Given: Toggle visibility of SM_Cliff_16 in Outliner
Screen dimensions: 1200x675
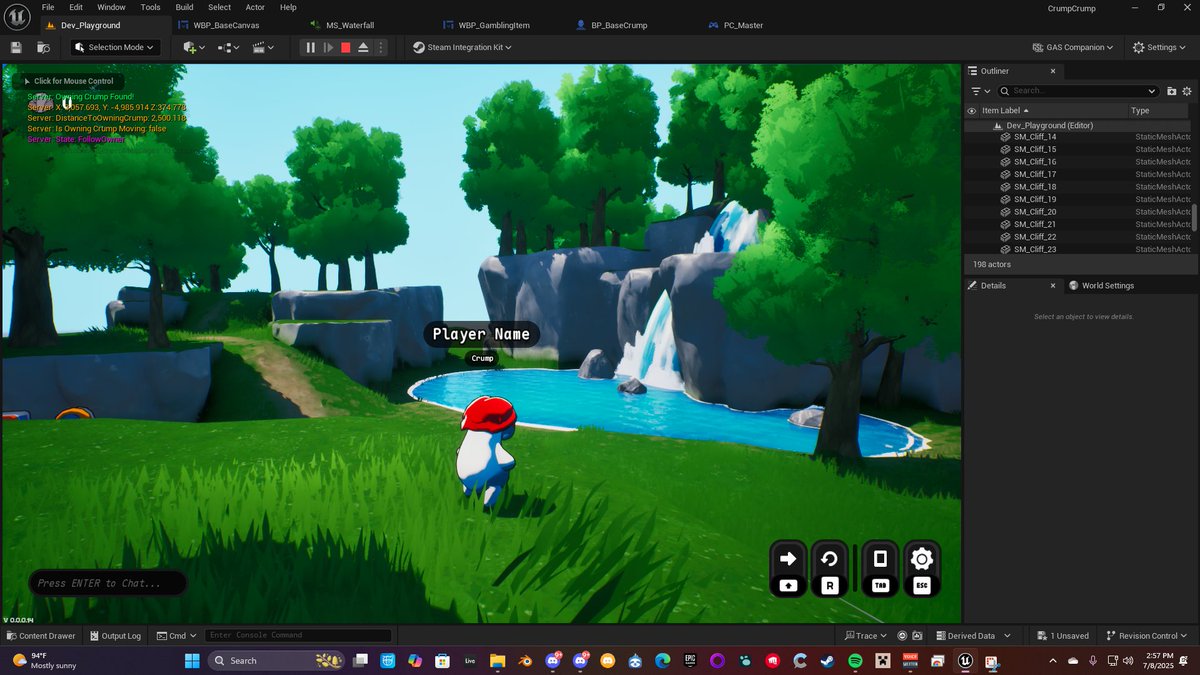Looking at the screenshot, I should [971, 161].
